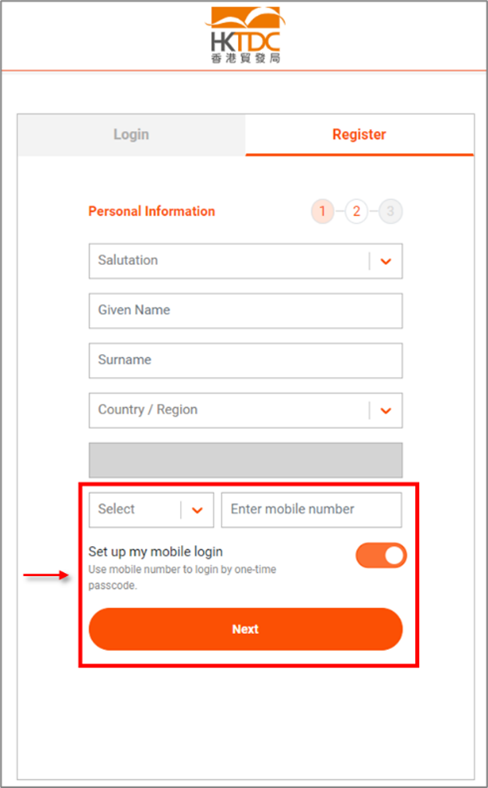This screenshot has height=788, width=488.
Task: Click the mobile country code chevron
Action: (197, 510)
